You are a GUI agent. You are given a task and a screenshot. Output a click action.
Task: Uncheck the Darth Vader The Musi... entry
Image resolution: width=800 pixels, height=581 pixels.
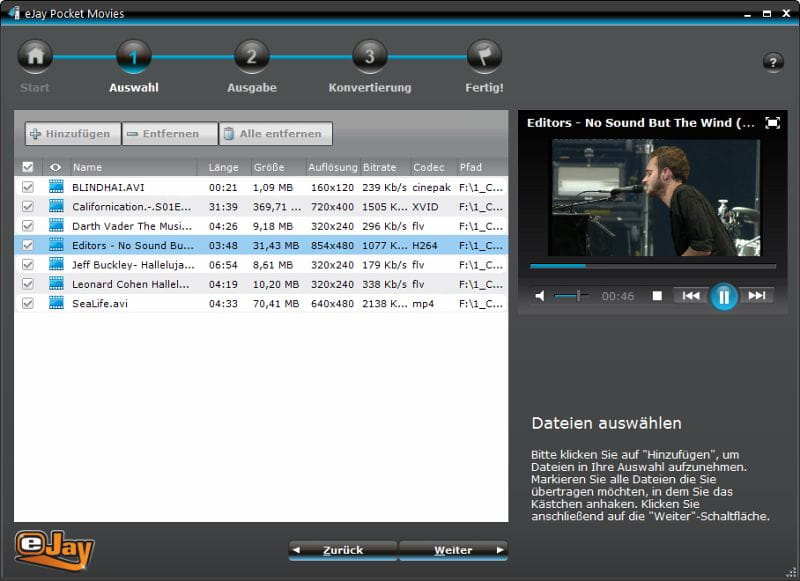coord(25,225)
